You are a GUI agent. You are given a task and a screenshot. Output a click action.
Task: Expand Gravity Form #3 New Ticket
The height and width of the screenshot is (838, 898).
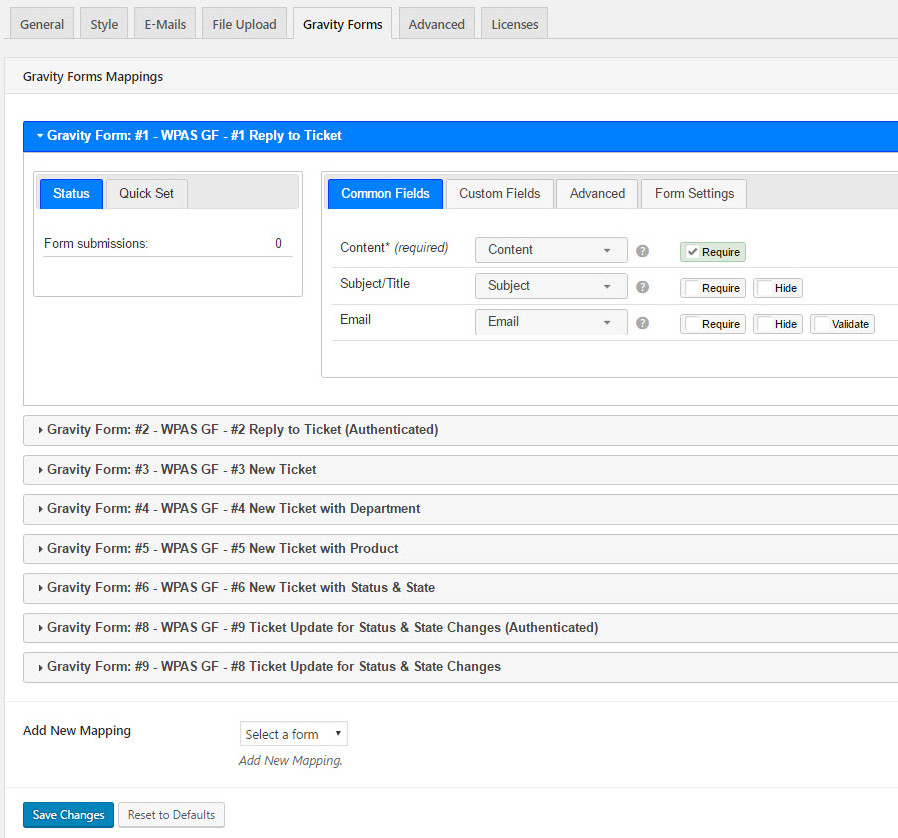pyautogui.click(x=460, y=470)
